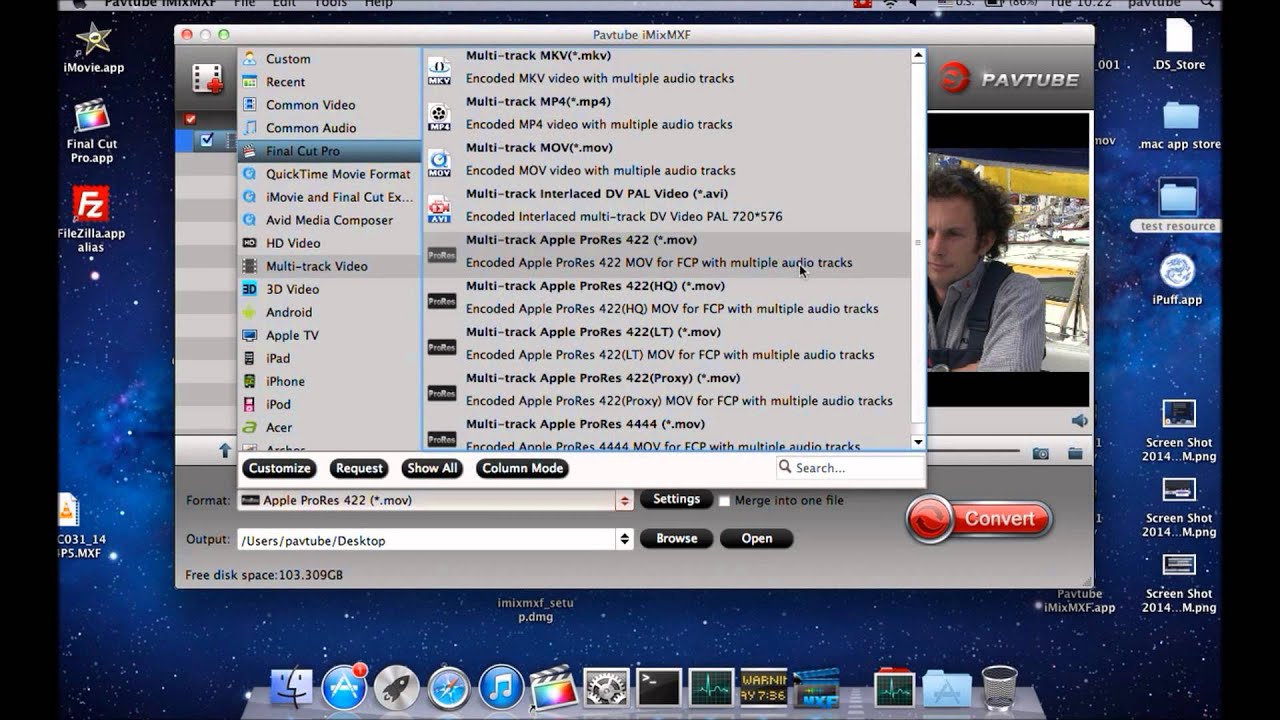Click the Multi-track MP4 format icon

tap(439, 117)
